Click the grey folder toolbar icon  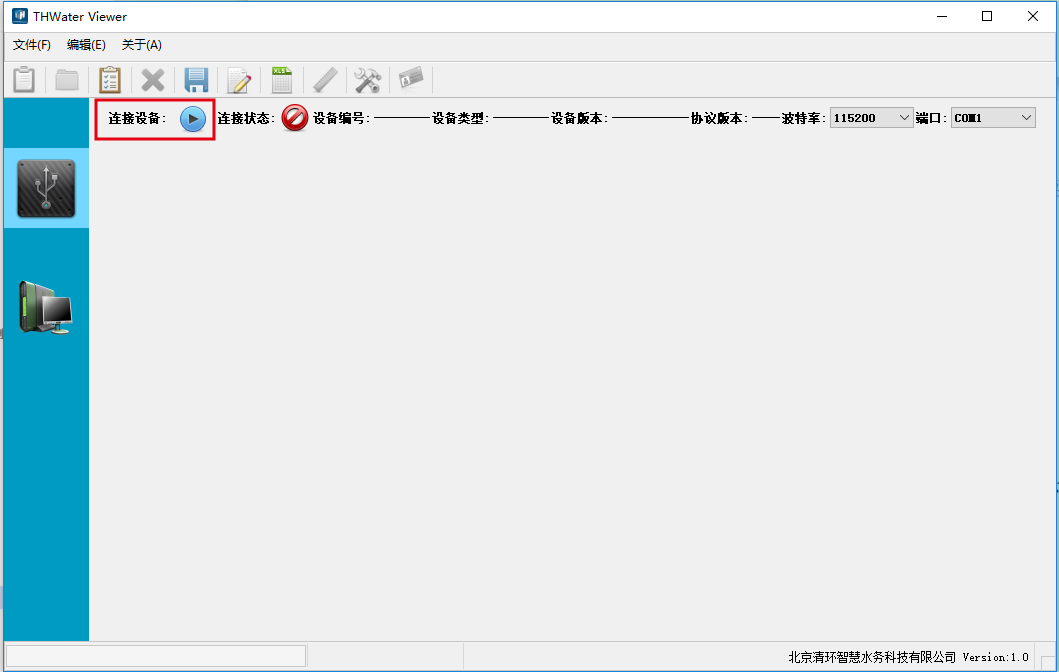[67, 80]
